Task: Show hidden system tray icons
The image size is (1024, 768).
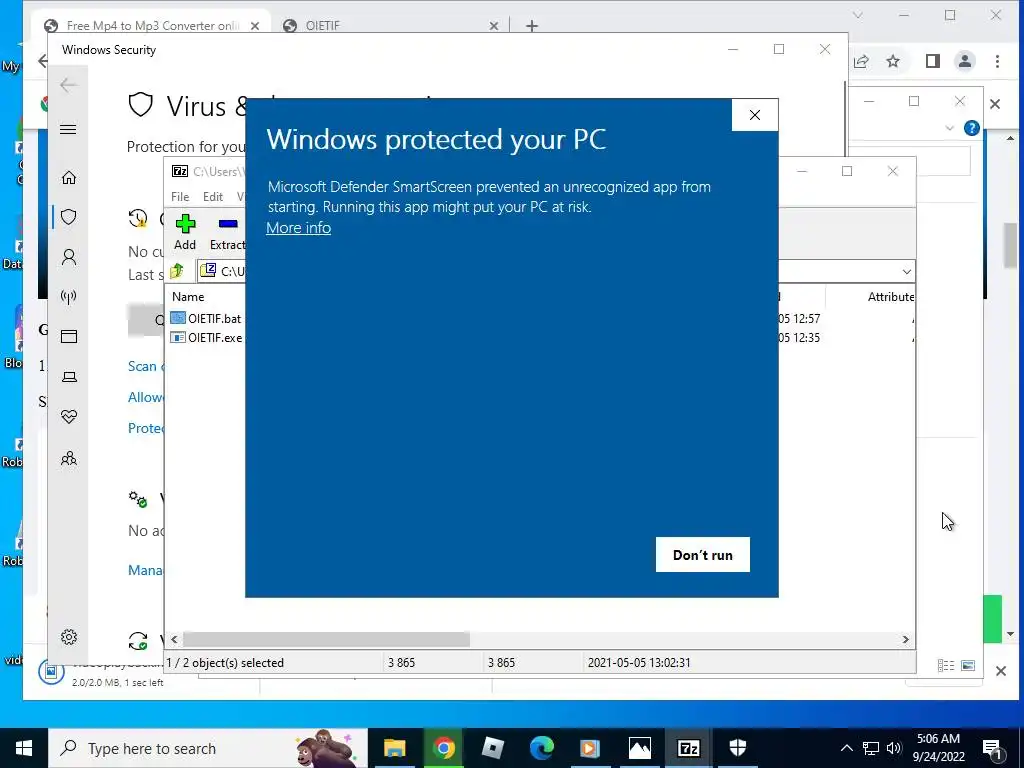Action: (x=846, y=748)
